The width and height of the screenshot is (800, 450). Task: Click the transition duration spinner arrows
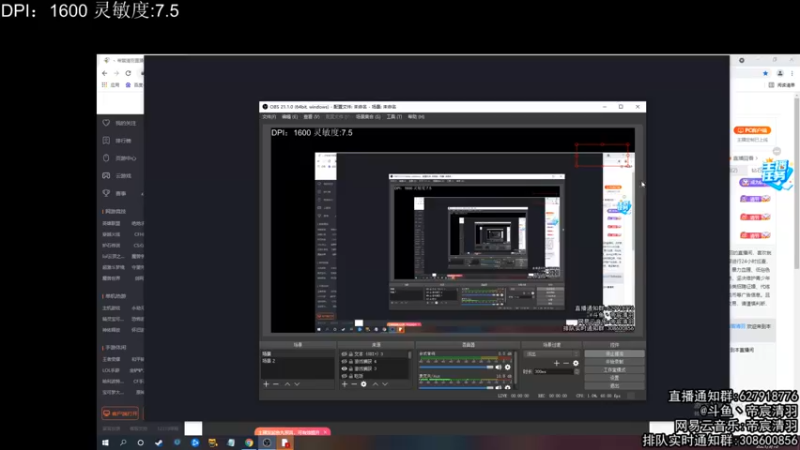(577, 372)
